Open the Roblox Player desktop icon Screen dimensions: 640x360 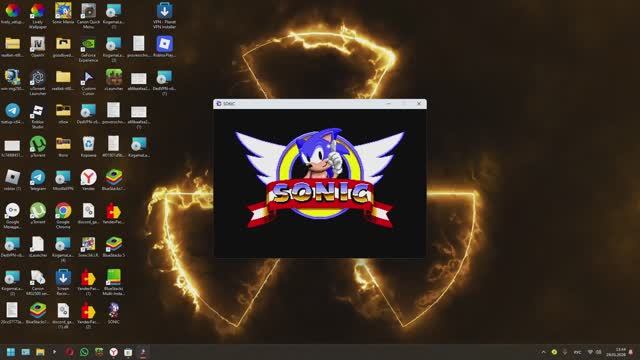click(164, 44)
